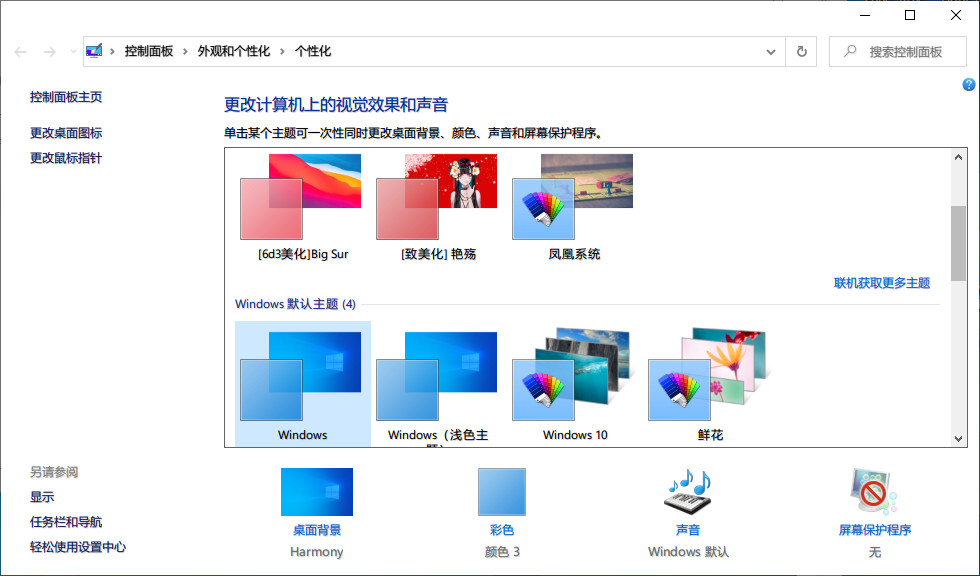Open 显示 display link
980x576 pixels.
[x=42, y=497]
